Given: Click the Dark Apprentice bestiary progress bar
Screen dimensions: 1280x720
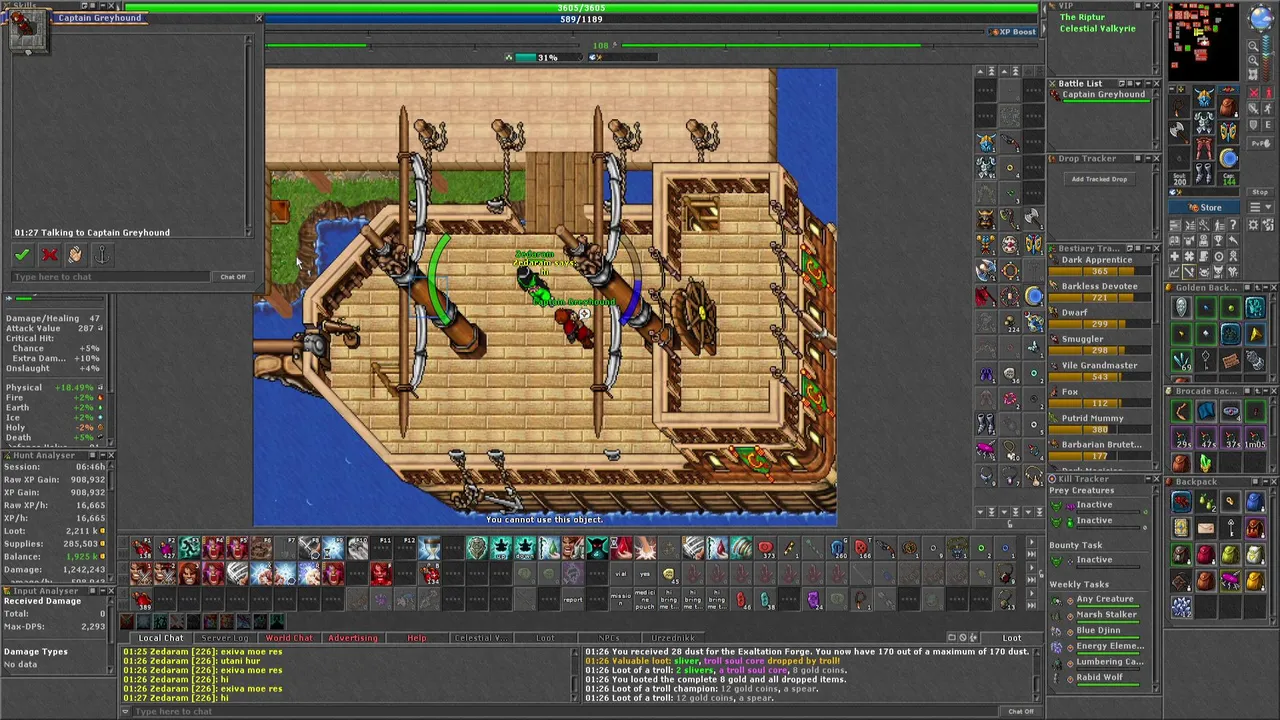Looking at the screenshot, I should pos(1099,272).
